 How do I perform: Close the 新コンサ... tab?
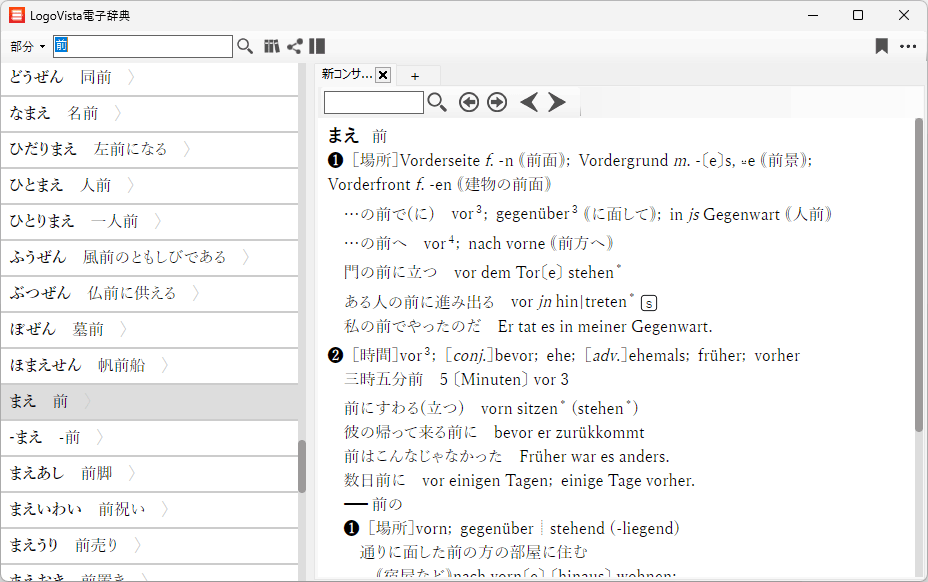coord(383,75)
